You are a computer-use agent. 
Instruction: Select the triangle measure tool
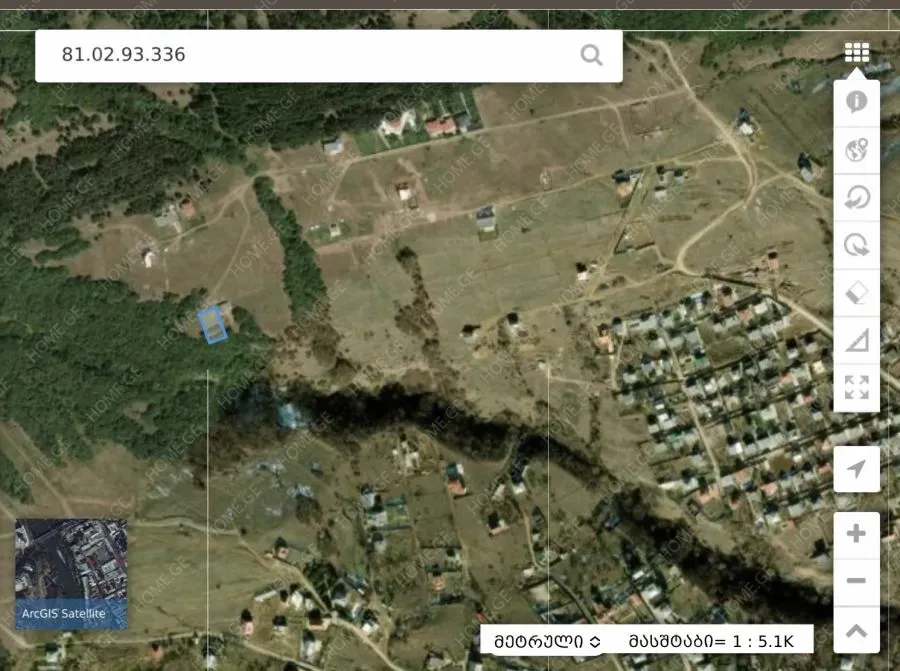856,340
